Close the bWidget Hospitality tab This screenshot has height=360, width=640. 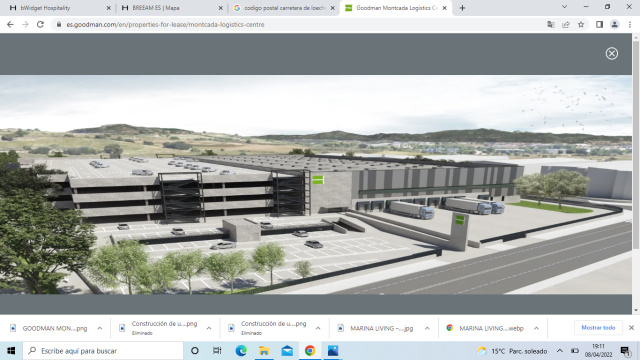pyautogui.click(x=109, y=8)
